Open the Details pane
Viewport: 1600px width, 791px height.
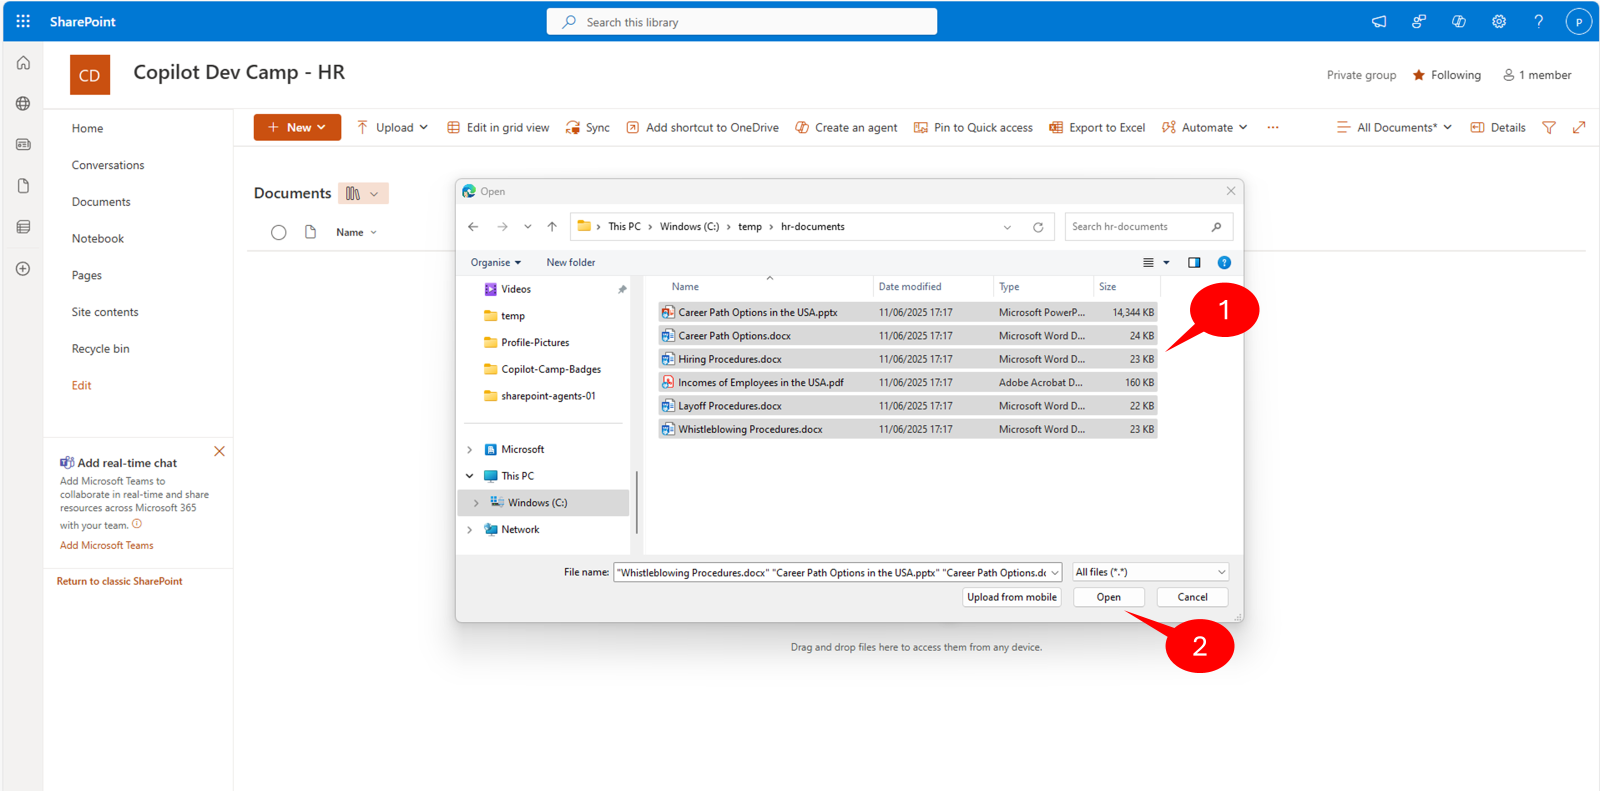tap(1497, 127)
